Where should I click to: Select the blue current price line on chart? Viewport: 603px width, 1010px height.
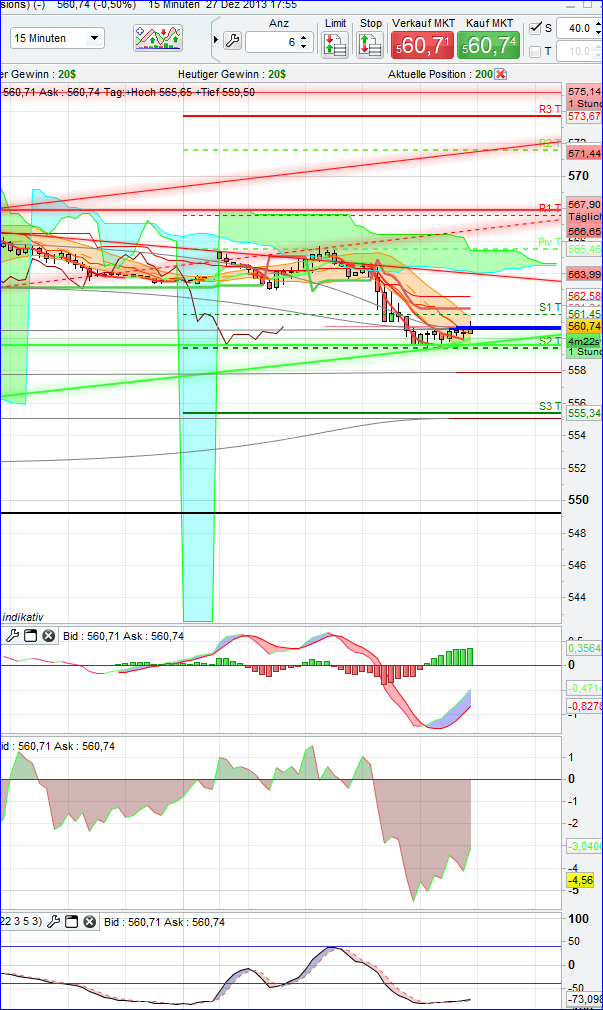509,328
